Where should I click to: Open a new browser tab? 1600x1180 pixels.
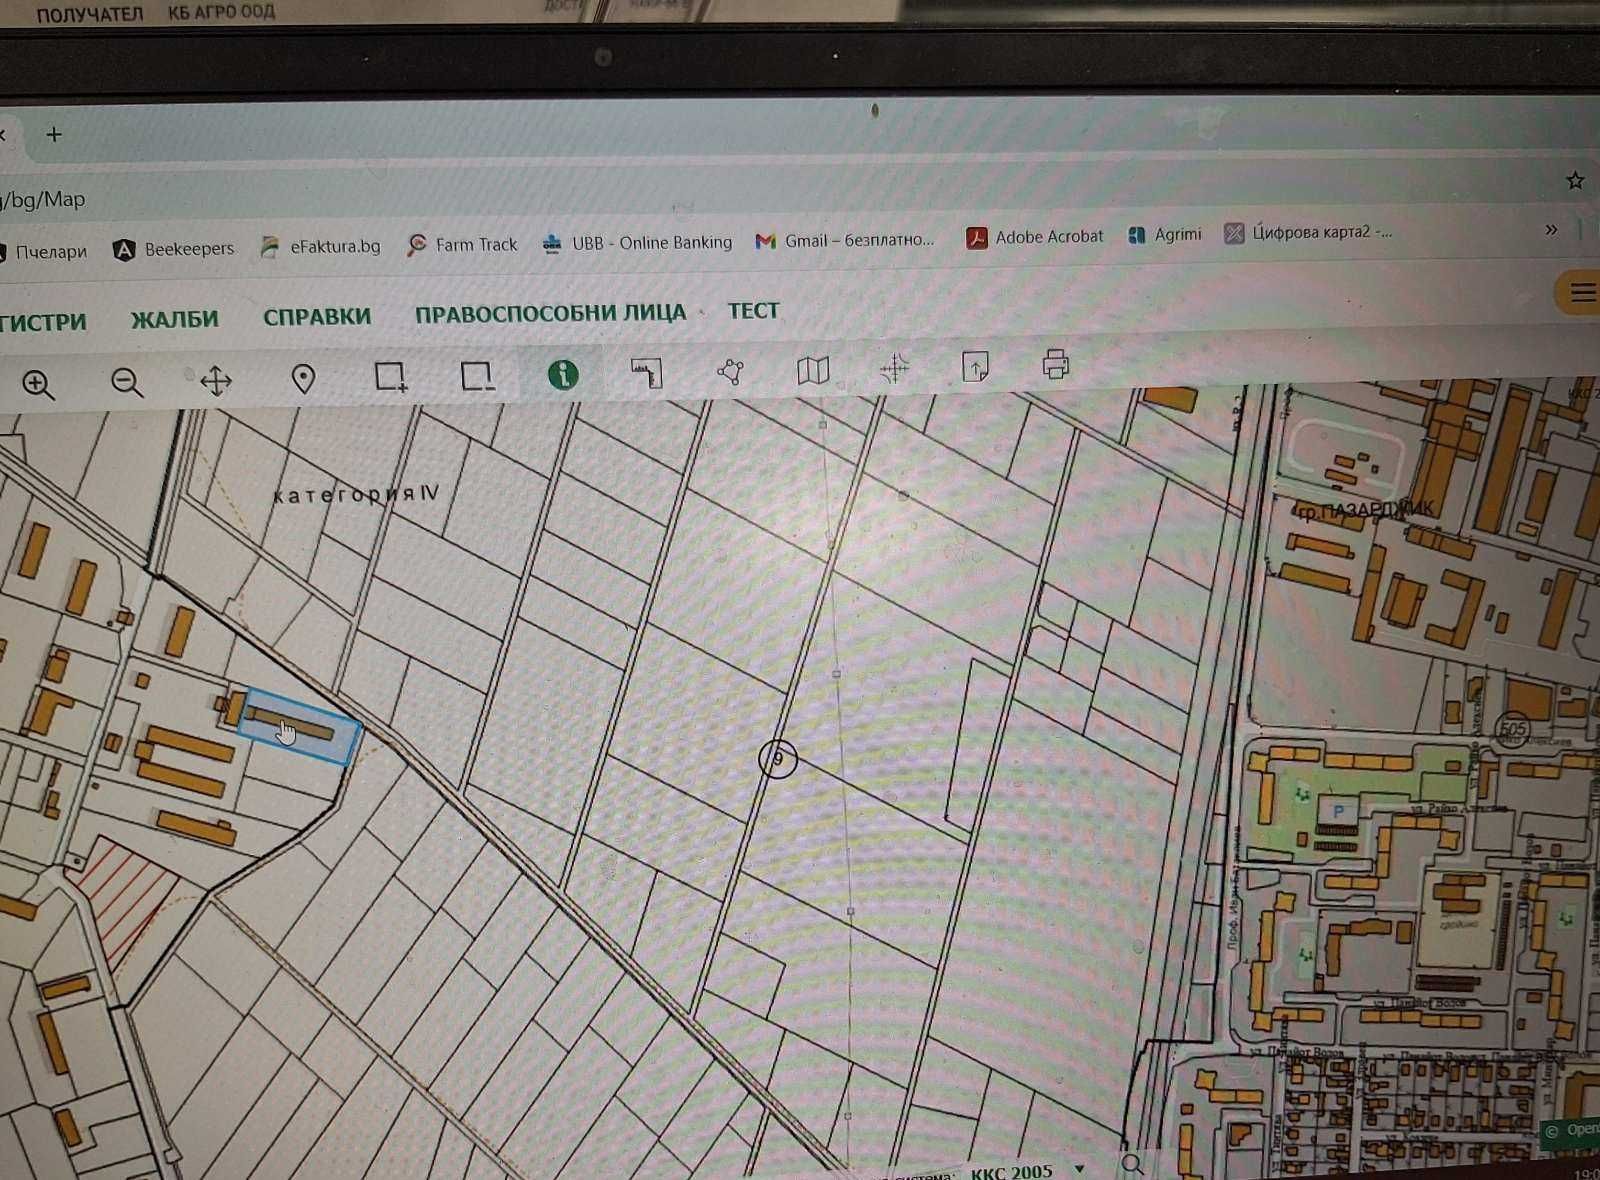54,134
